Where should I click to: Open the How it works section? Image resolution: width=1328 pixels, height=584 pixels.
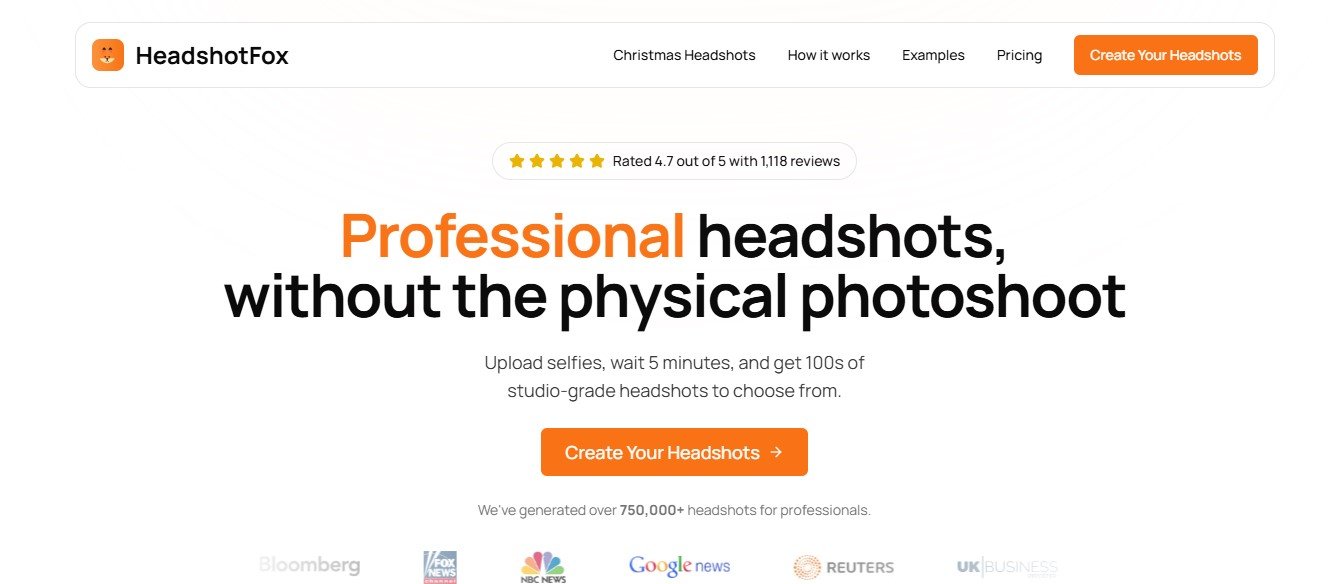828,55
